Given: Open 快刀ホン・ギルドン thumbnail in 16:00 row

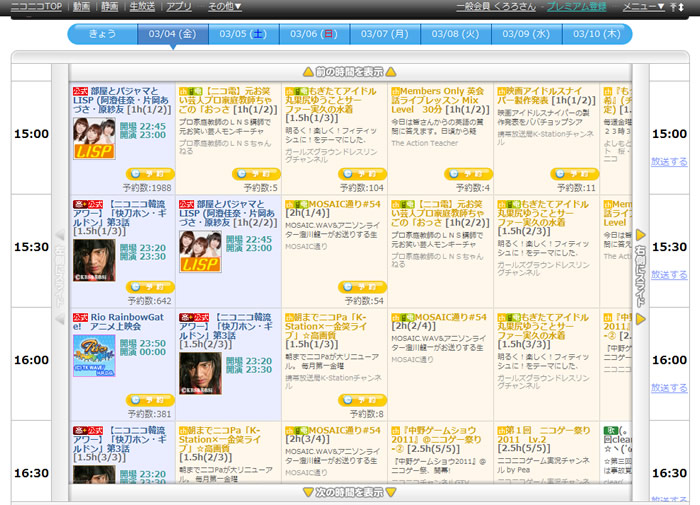Looking at the screenshot, I should pos(200,374).
